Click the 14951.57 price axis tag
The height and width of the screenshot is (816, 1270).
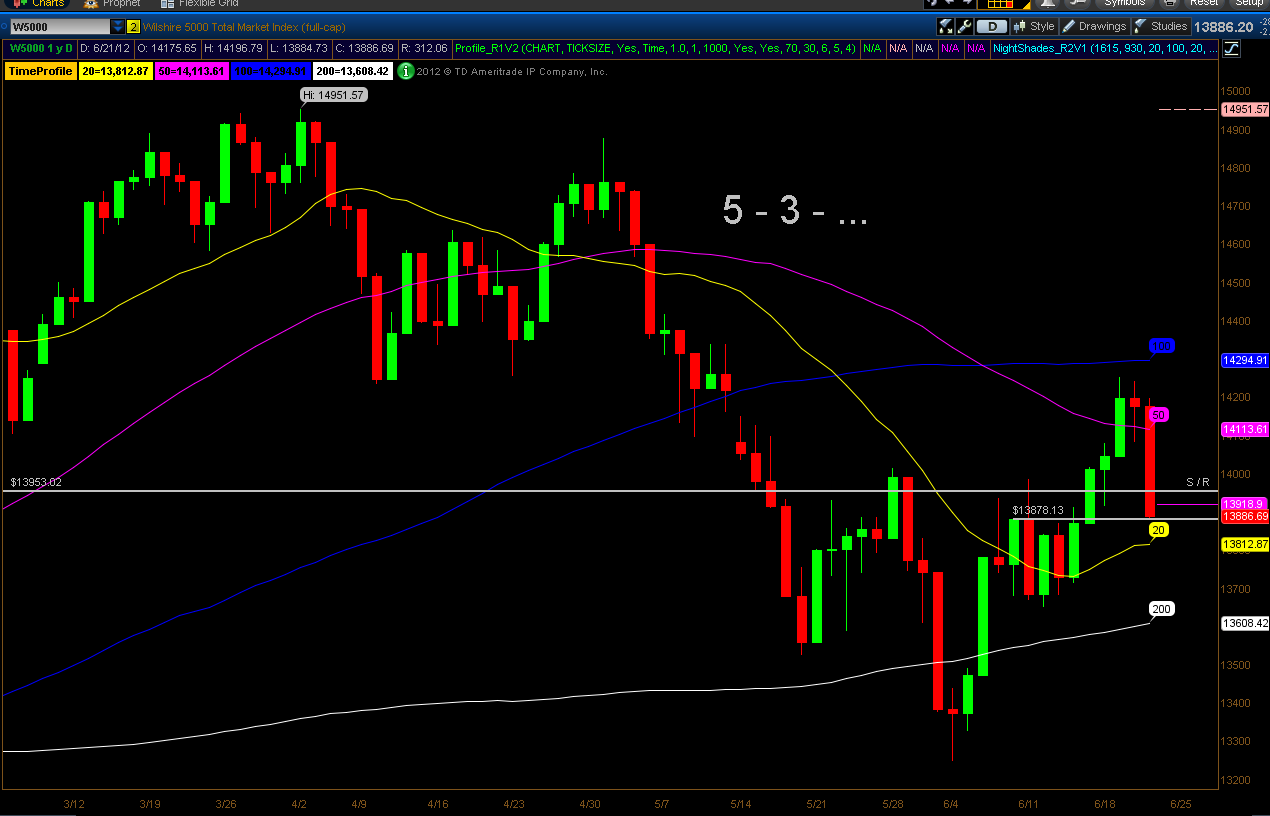pos(1245,109)
